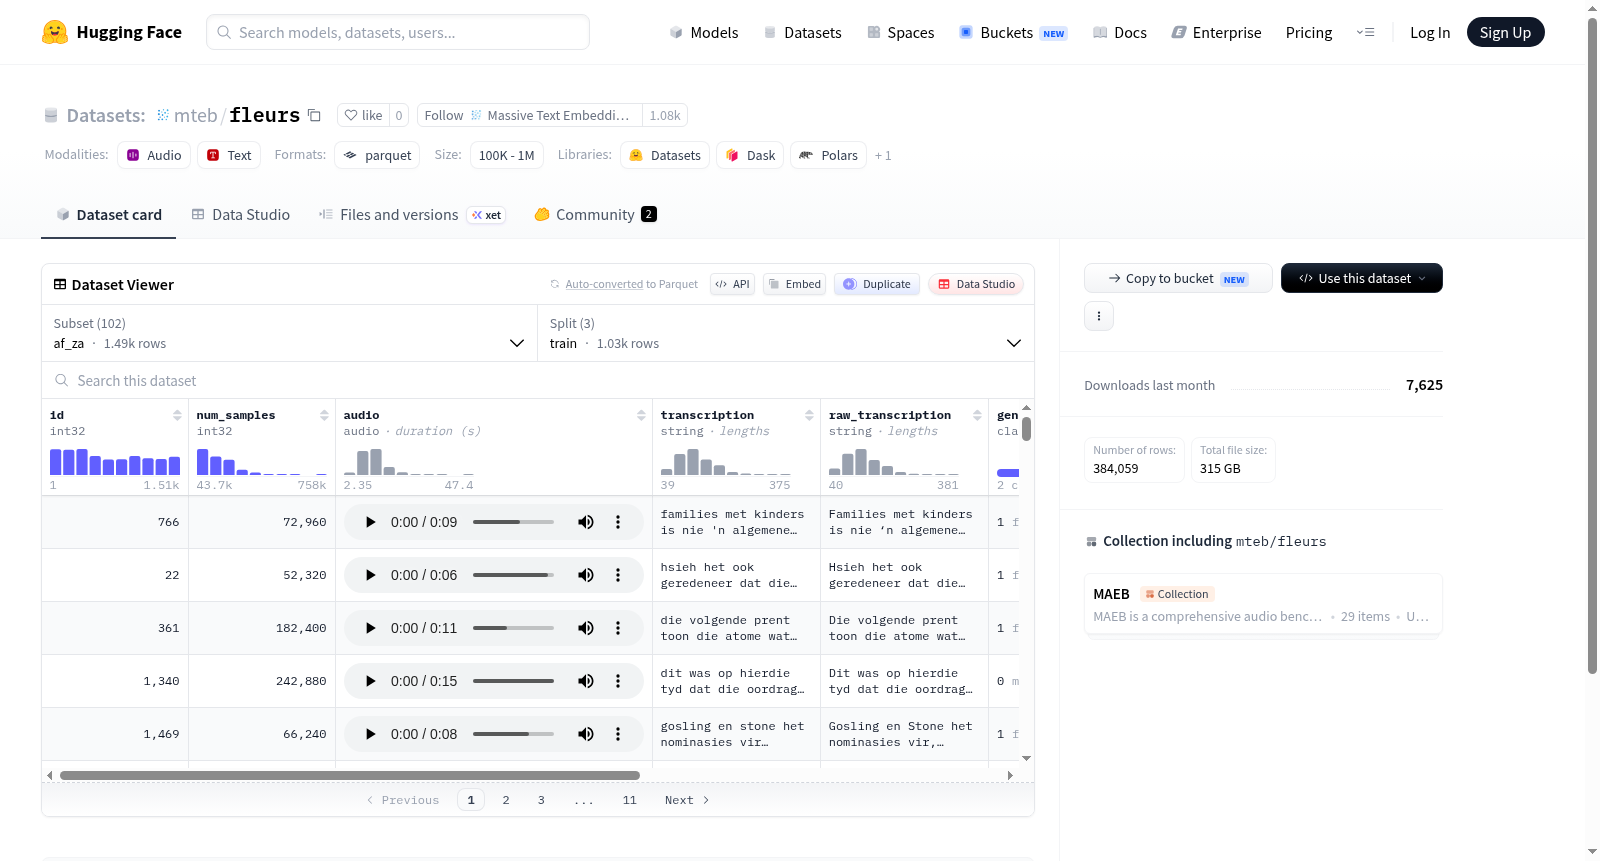Open the Community tab

coord(595,215)
